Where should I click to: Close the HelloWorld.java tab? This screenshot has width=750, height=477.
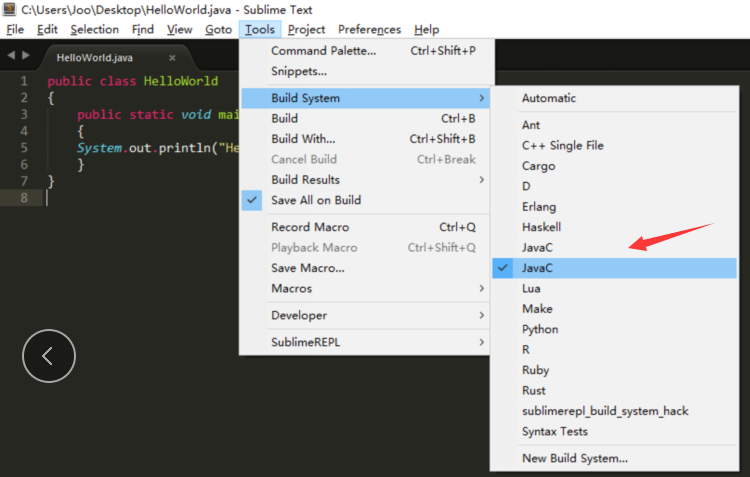[x=172, y=58]
